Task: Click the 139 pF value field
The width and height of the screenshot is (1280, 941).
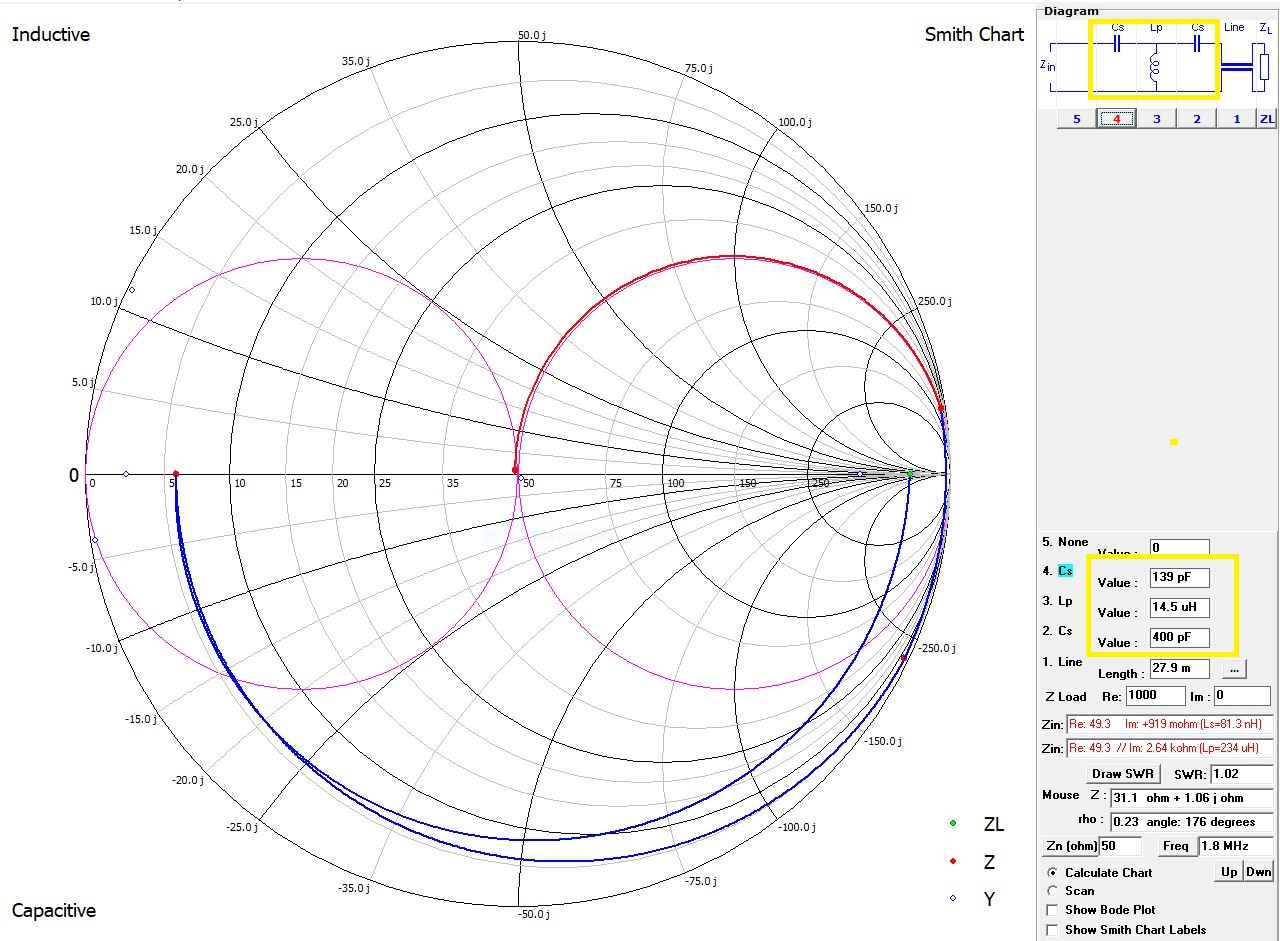Action: coord(1179,578)
